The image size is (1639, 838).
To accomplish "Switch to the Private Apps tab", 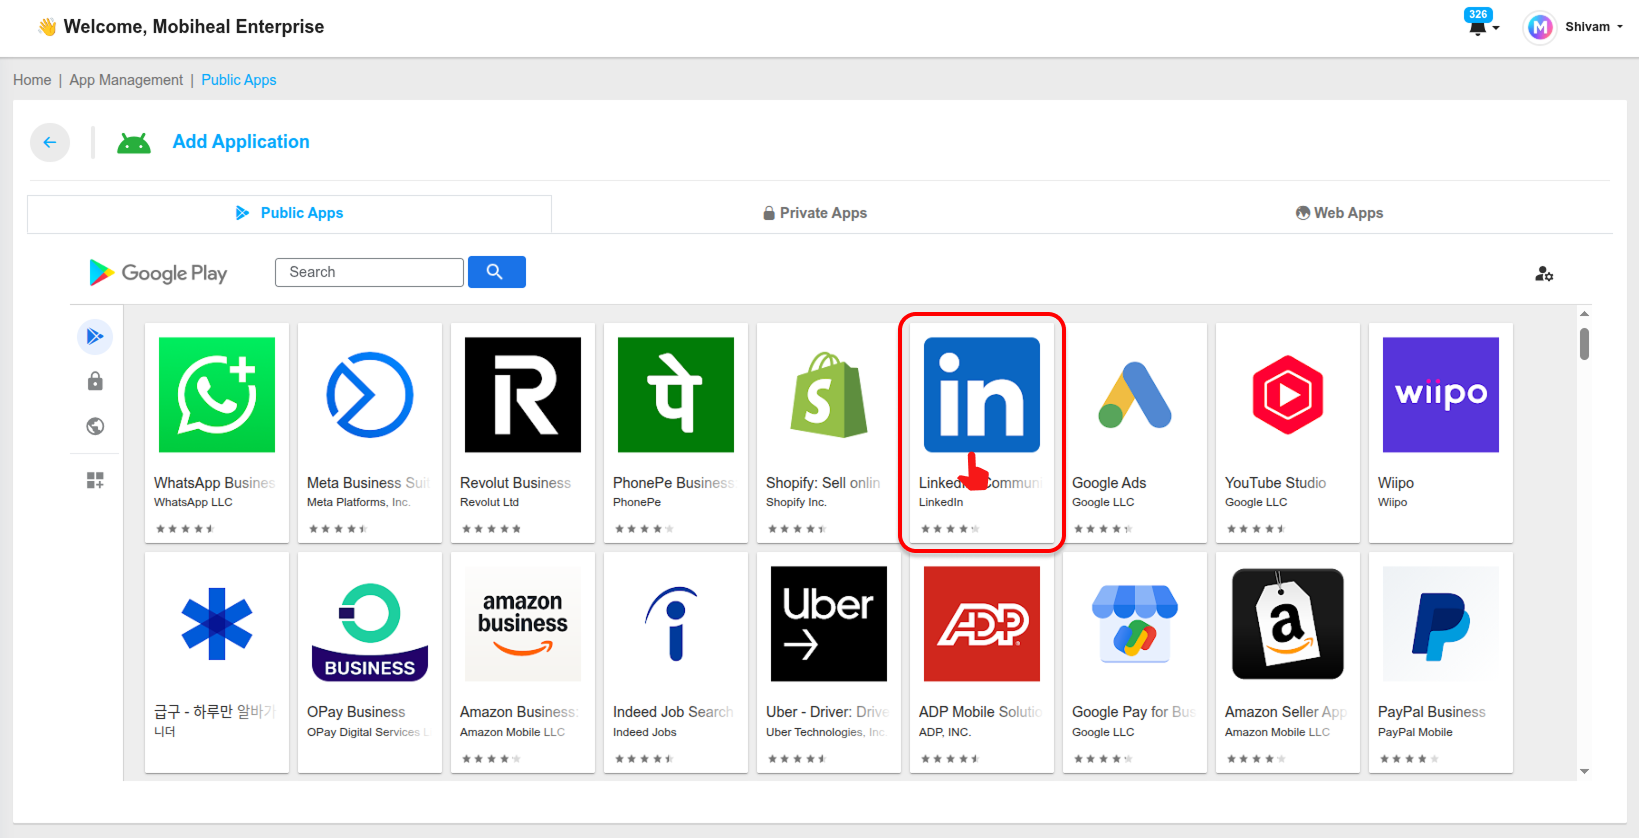I will [x=815, y=213].
